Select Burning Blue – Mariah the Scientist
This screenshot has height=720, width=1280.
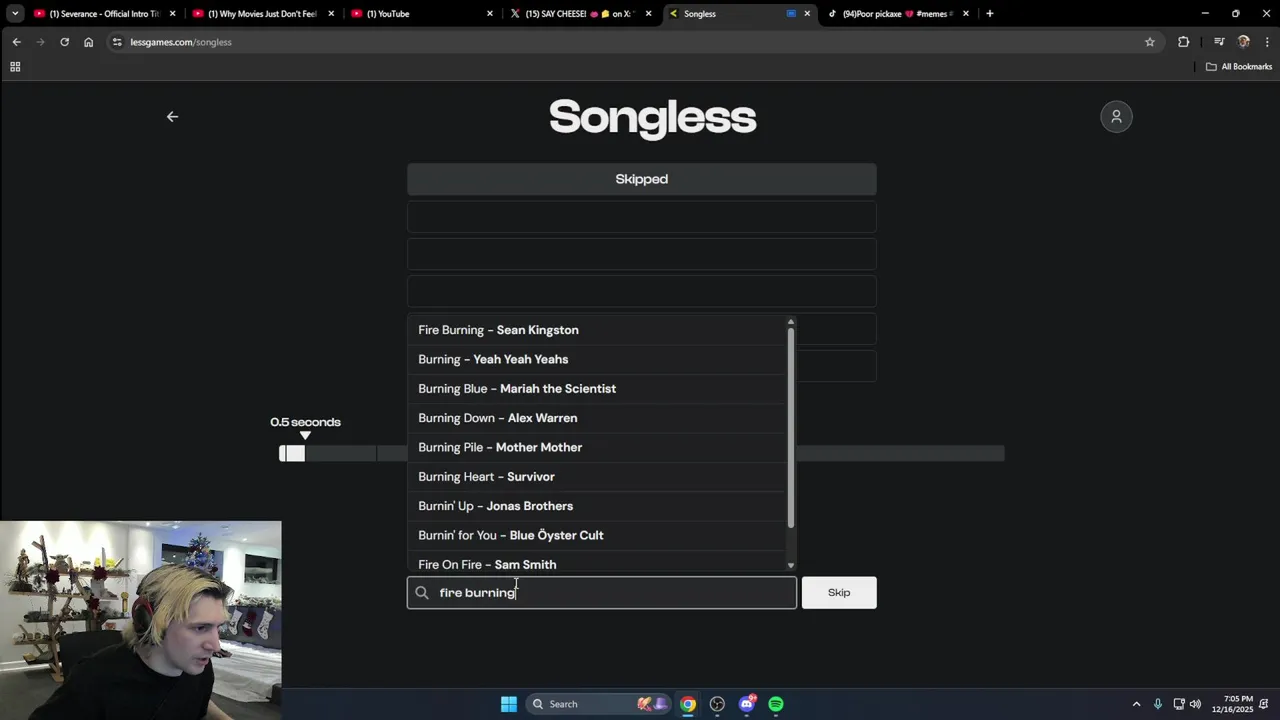597,389
